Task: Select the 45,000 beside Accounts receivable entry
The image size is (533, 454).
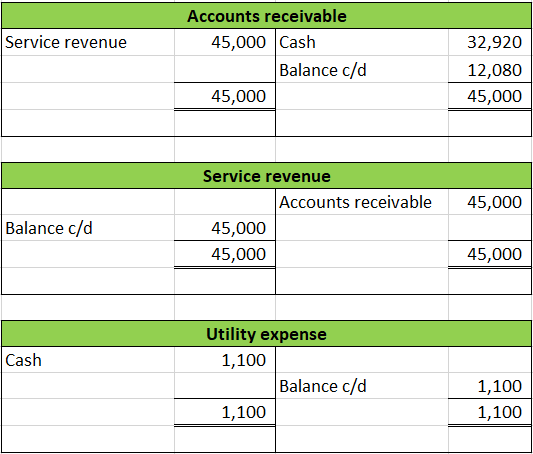Action: tap(494, 202)
